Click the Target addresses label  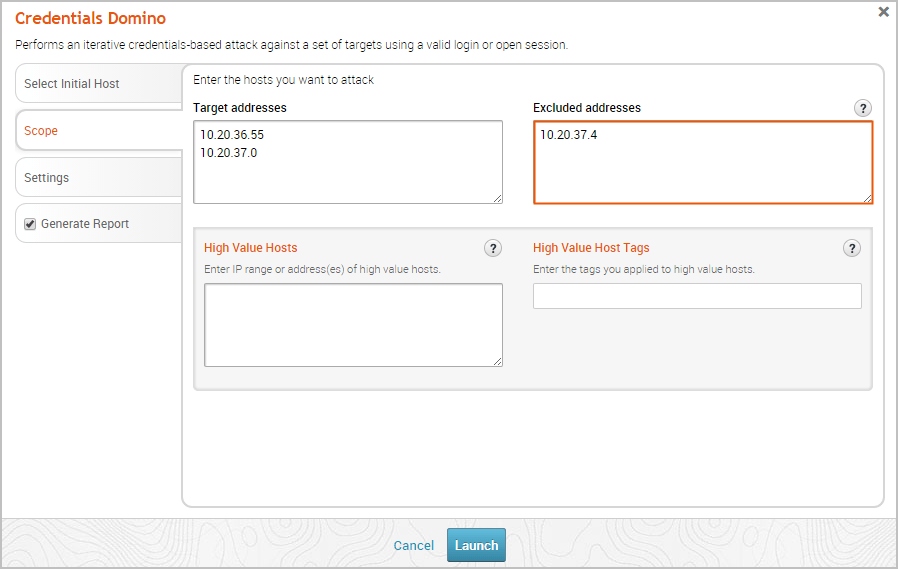coord(240,108)
